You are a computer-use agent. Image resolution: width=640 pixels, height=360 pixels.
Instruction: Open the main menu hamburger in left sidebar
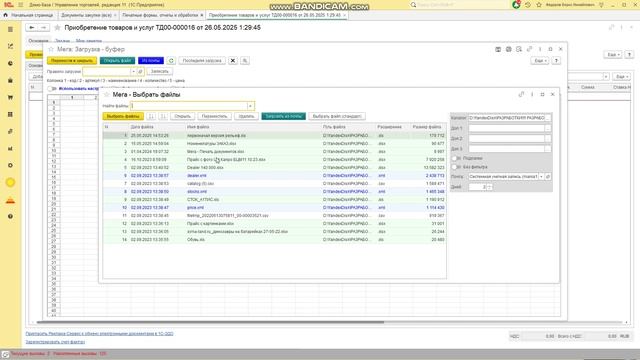10,29
